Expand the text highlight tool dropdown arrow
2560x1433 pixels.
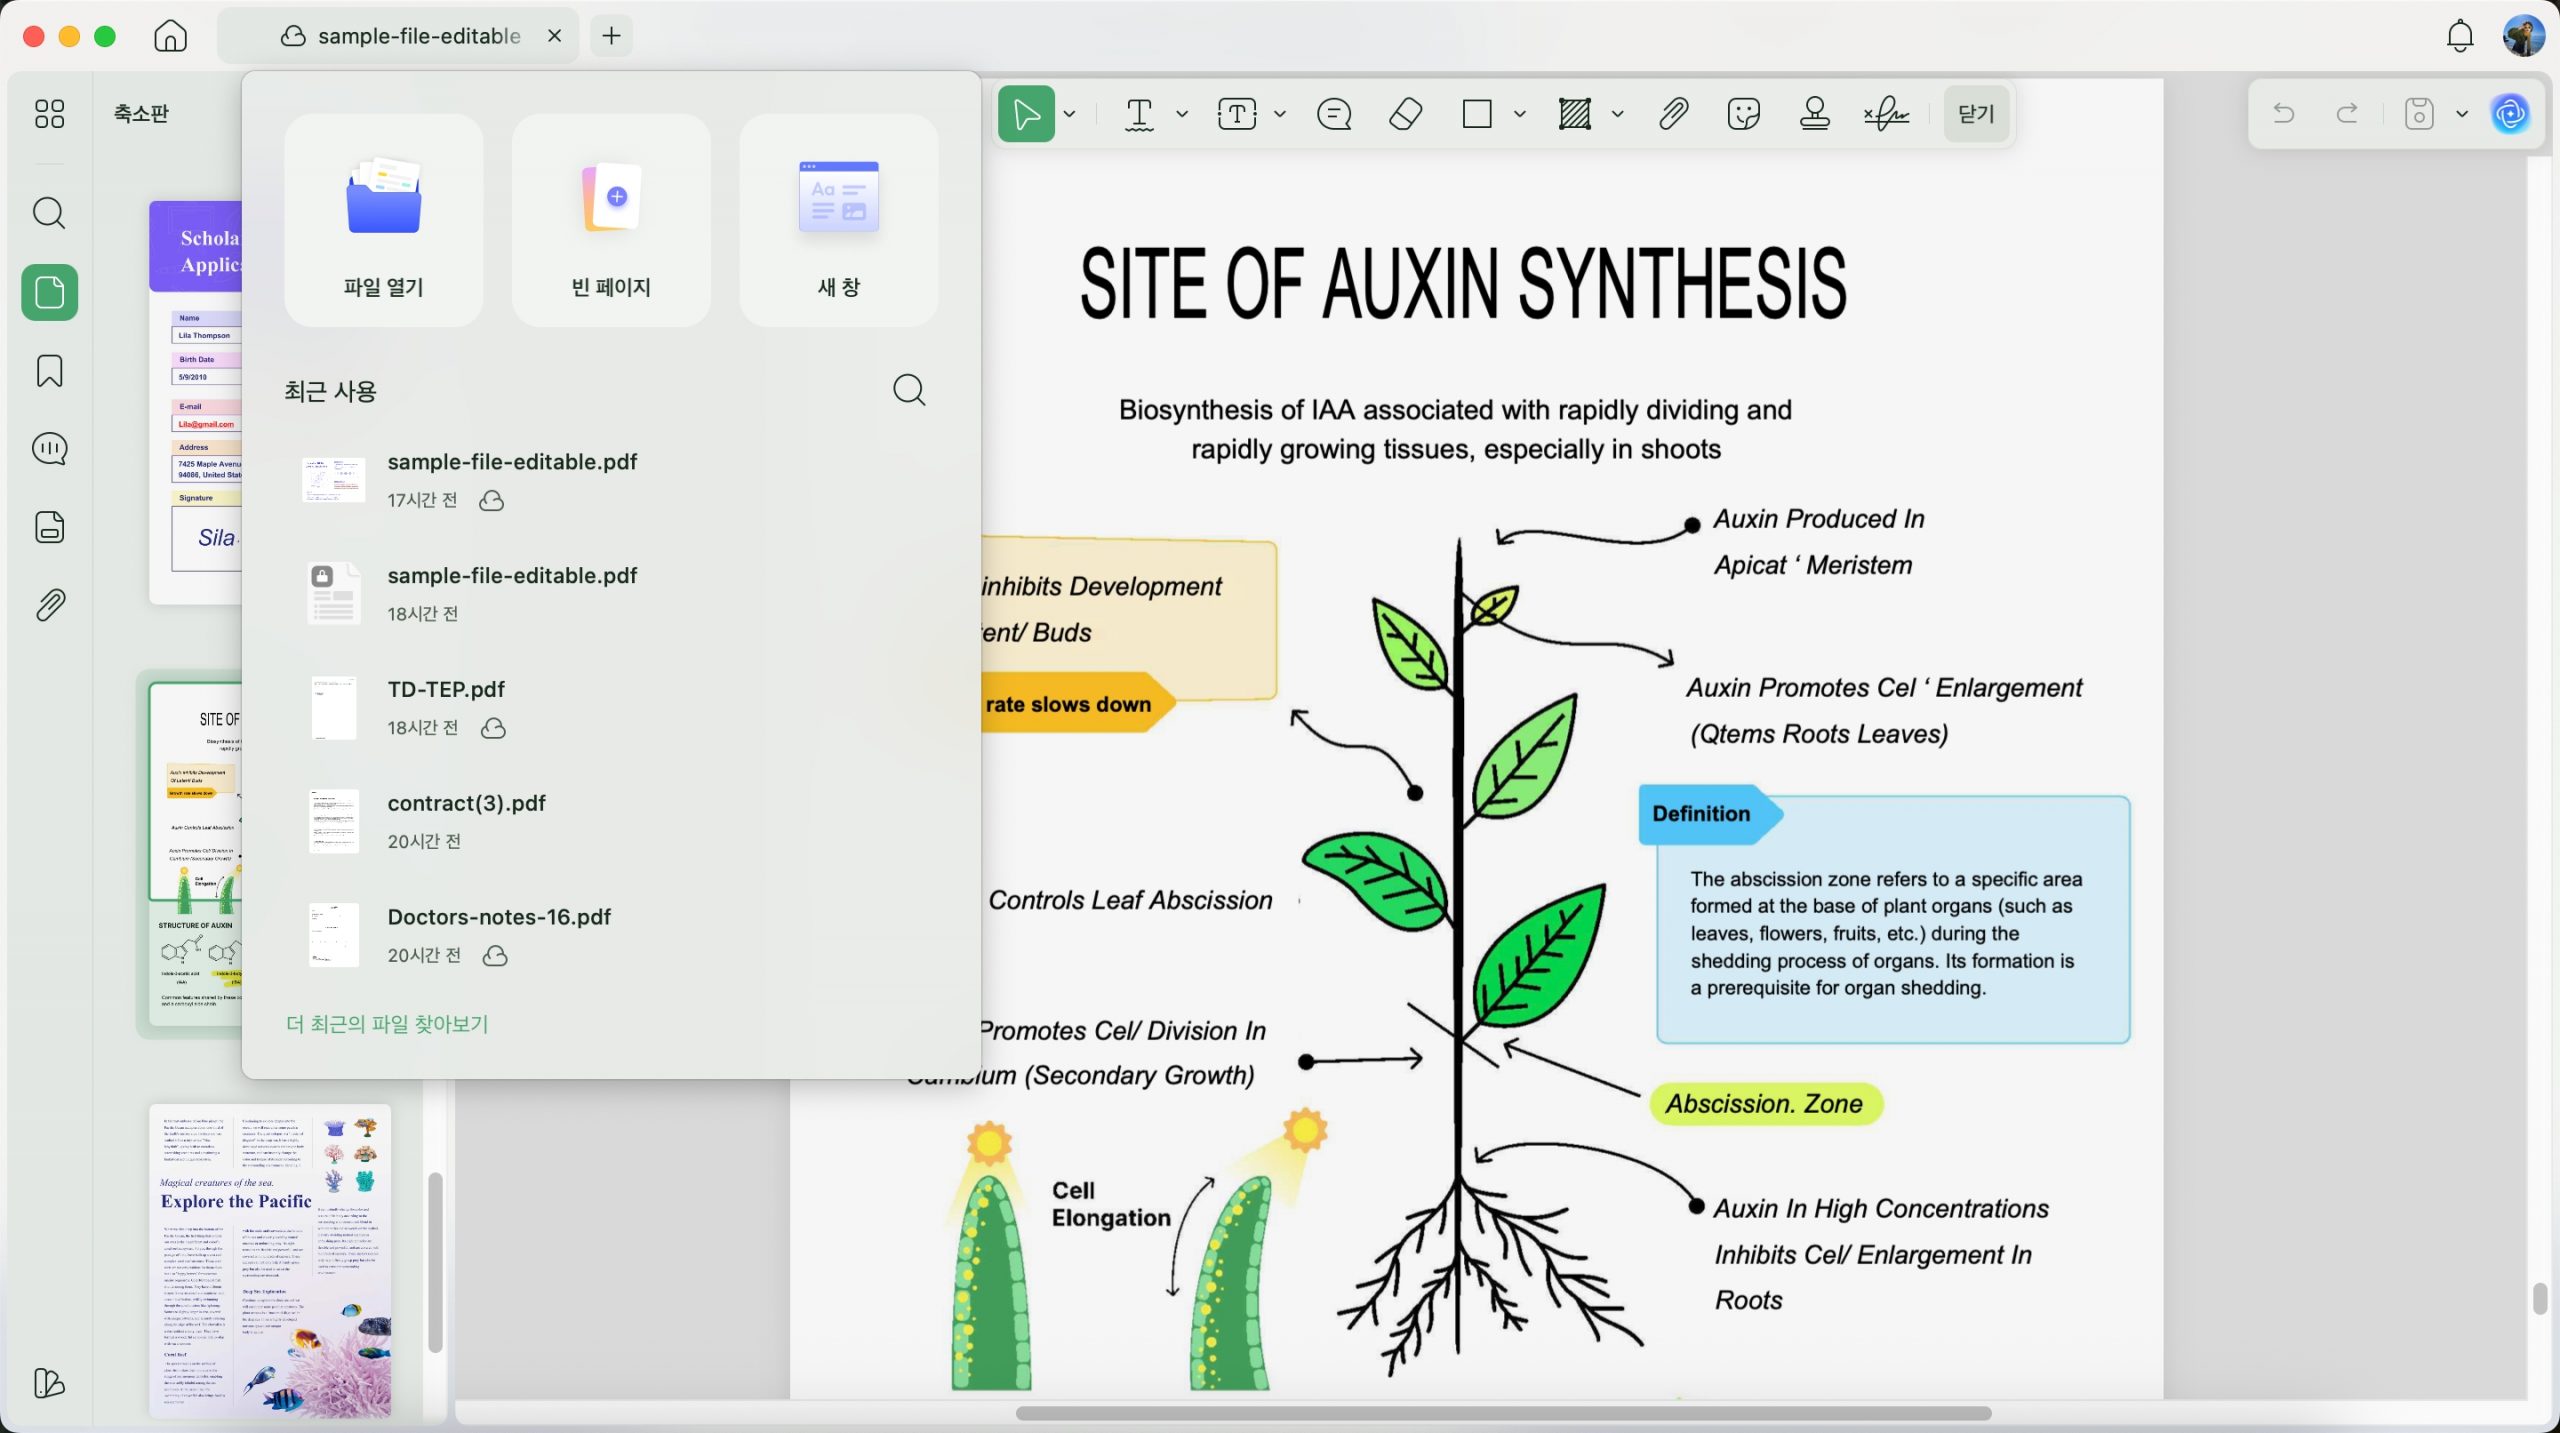(1182, 114)
